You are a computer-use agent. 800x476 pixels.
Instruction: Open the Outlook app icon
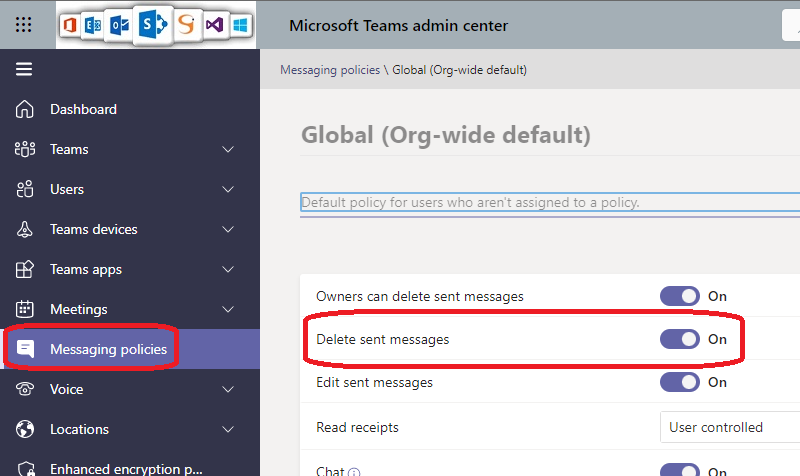[119, 24]
